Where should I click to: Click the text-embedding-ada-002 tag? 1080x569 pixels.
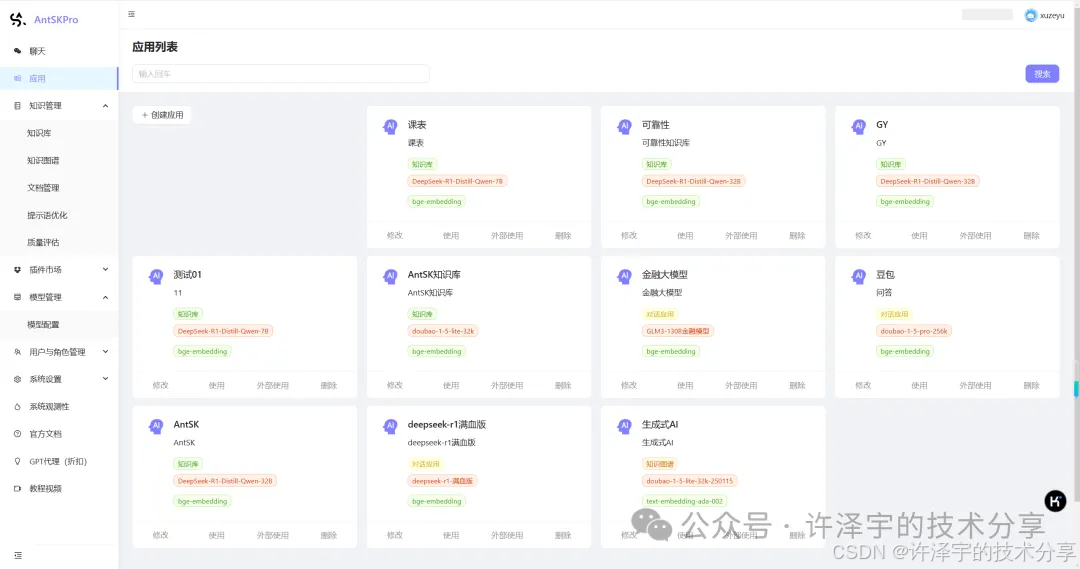point(685,501)
